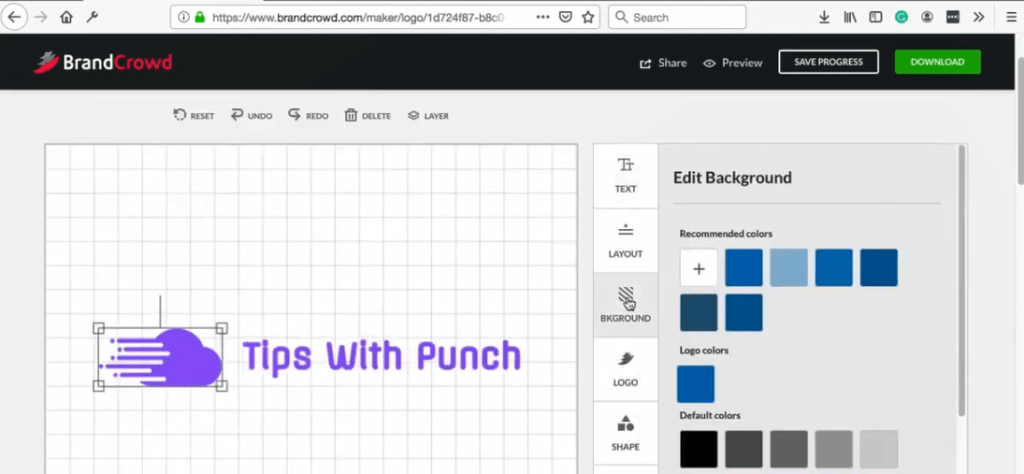Click the browser Forward arrow
This screenshot has width=1024, height=474.
tap(40, 17)
